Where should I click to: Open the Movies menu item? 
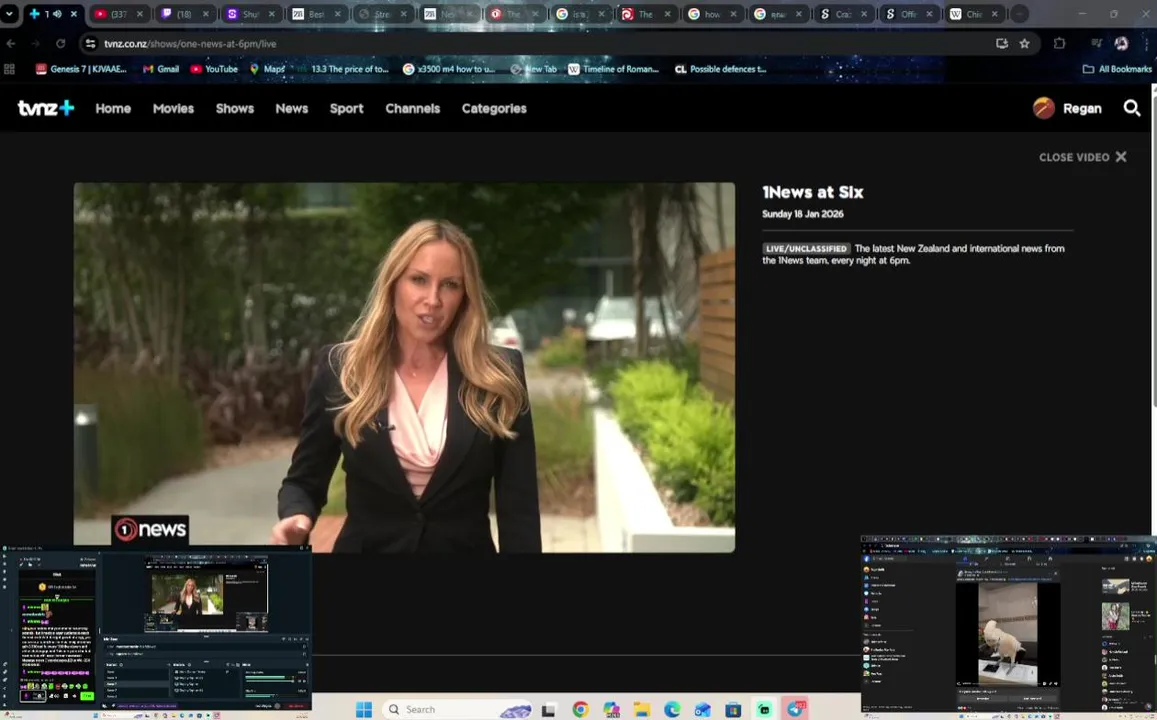[173, 108]
